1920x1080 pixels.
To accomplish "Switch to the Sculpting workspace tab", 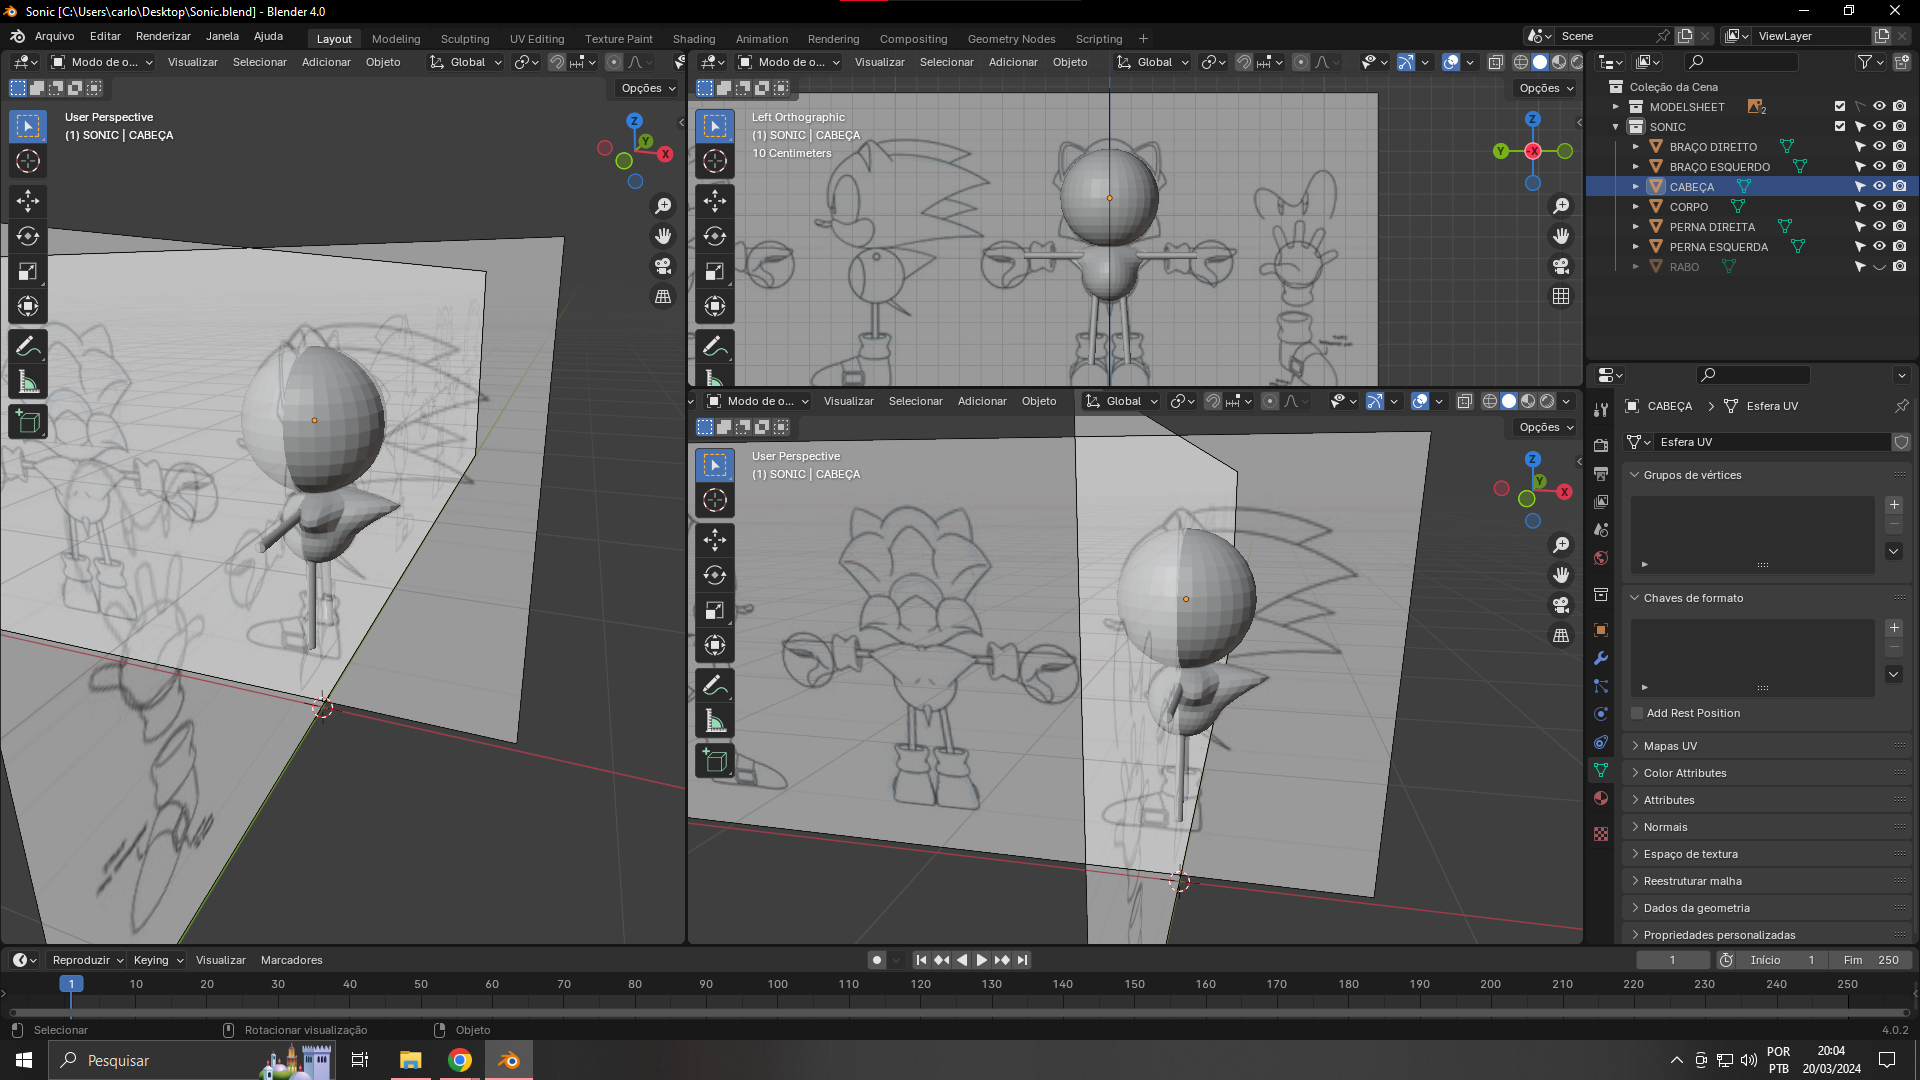I will 465,39.
